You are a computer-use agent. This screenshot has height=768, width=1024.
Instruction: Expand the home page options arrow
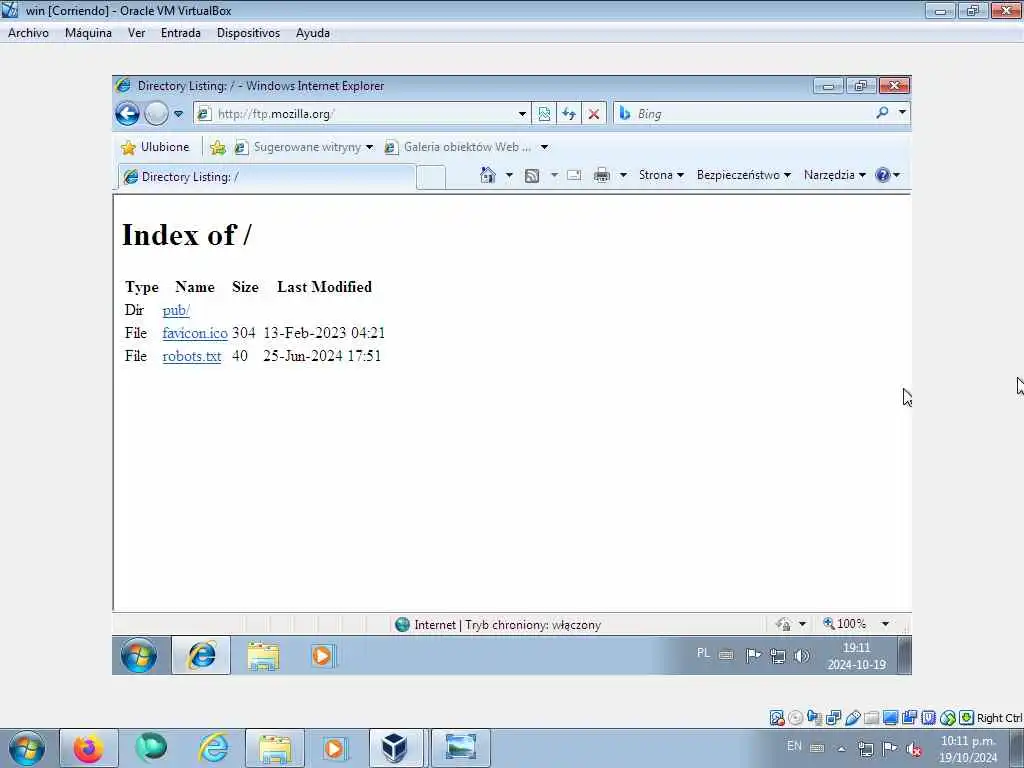(x=509, y=175)
